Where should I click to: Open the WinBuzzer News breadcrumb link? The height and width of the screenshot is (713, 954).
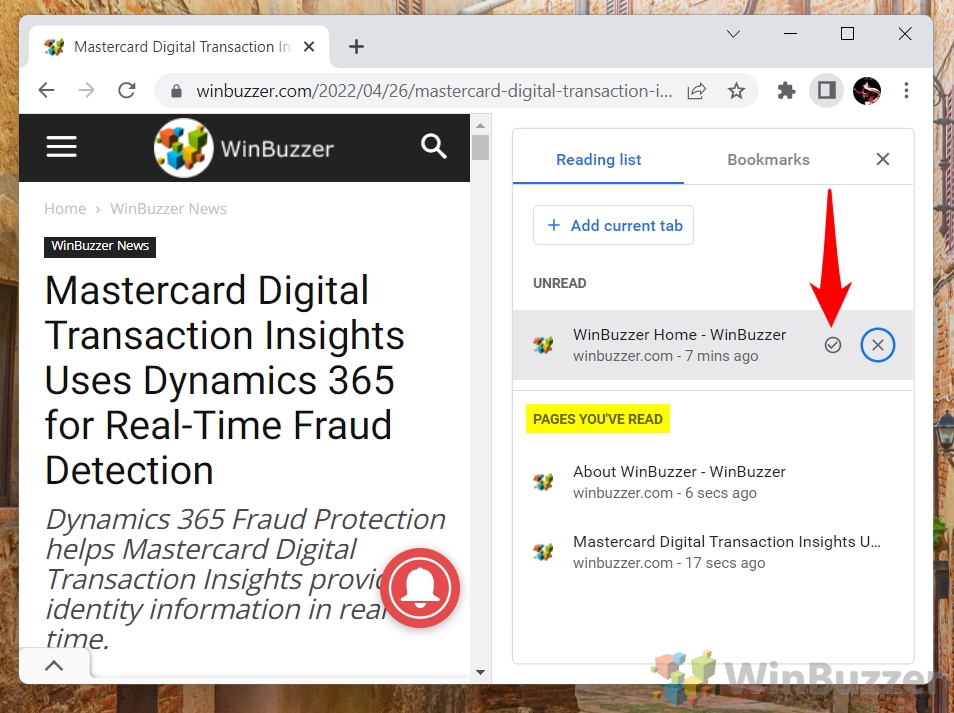pos(169,209)
